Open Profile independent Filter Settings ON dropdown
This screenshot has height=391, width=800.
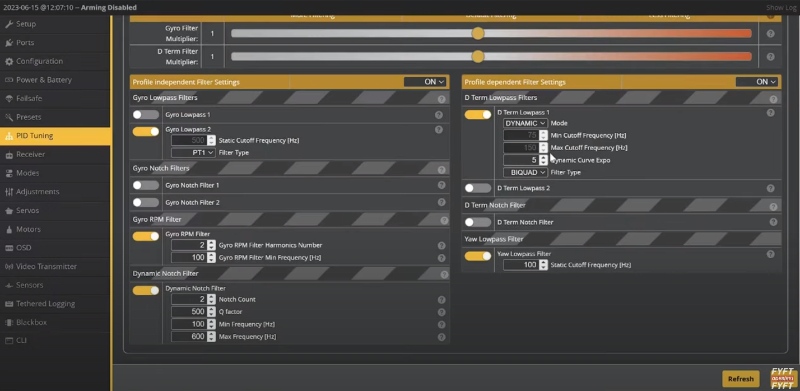[425, 82]
